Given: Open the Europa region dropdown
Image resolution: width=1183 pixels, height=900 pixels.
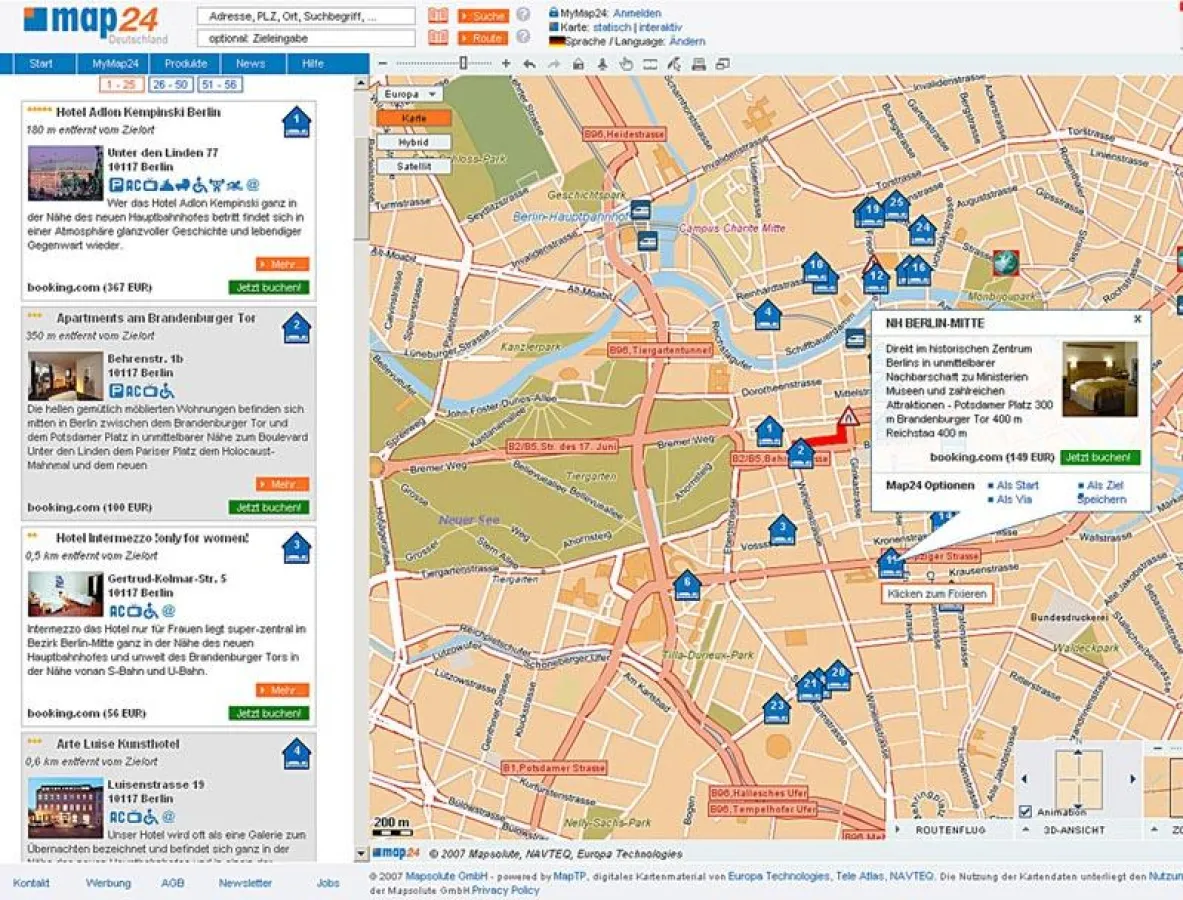Looking at the screenshot, I should click(410, 94).
